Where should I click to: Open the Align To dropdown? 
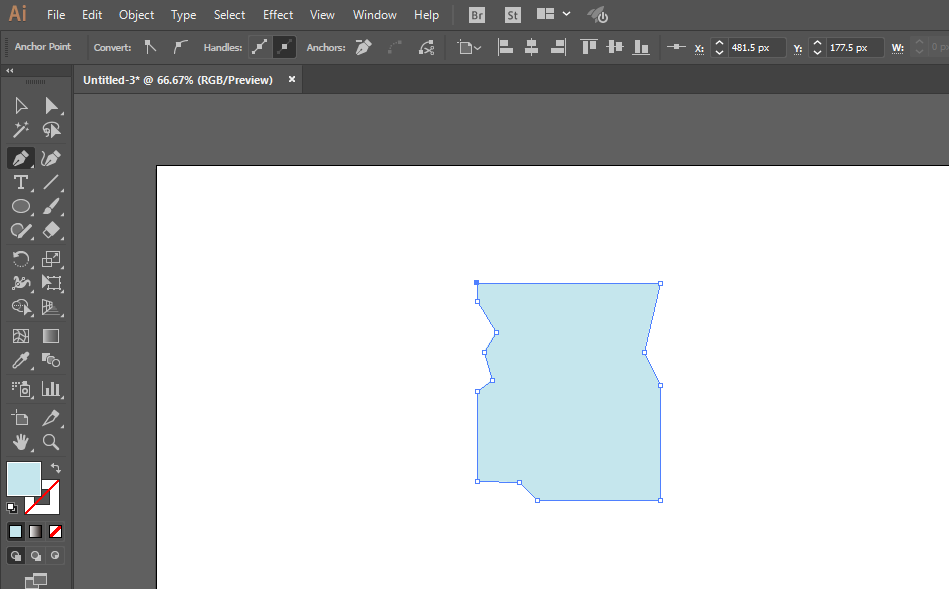470,47
